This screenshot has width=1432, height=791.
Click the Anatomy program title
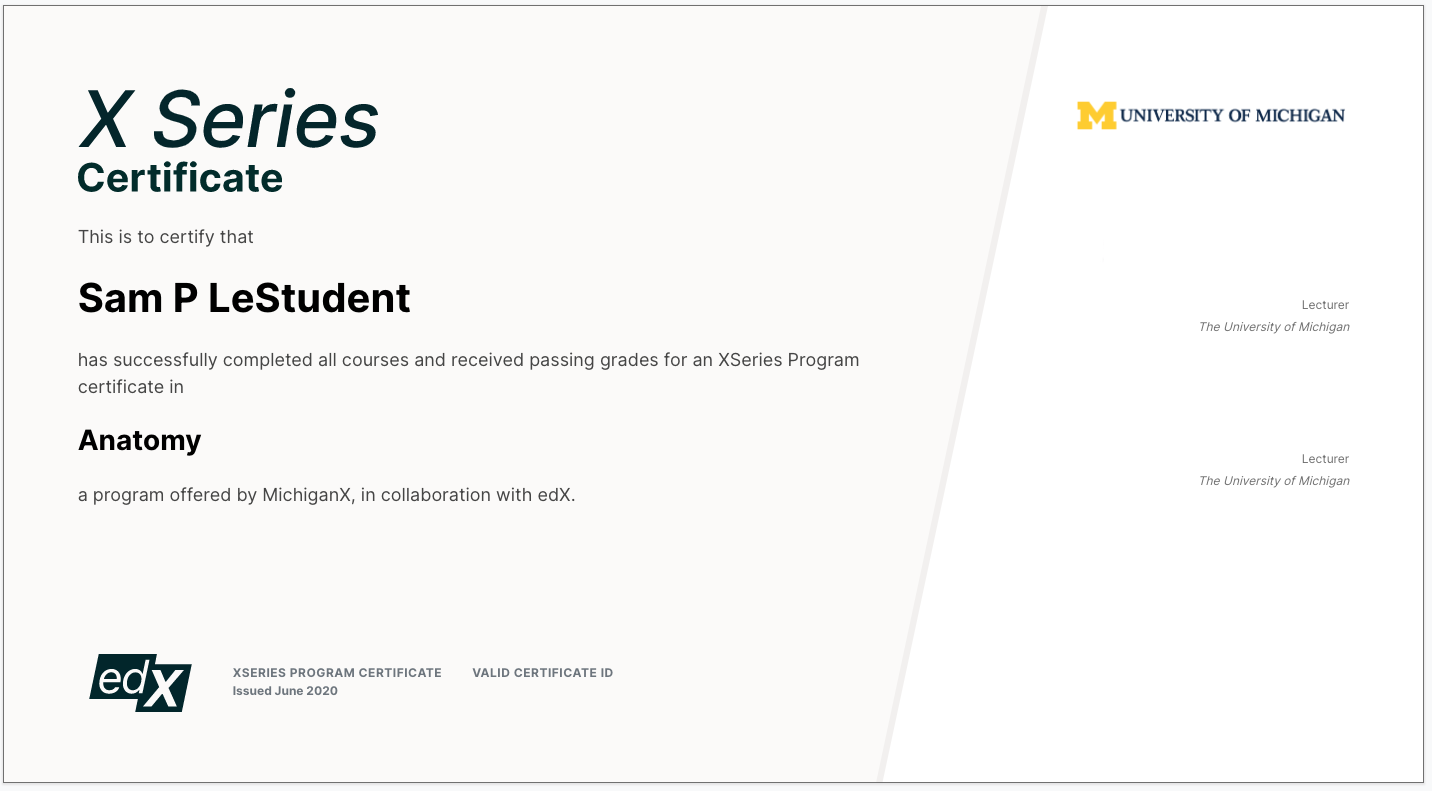coord(140,440)
